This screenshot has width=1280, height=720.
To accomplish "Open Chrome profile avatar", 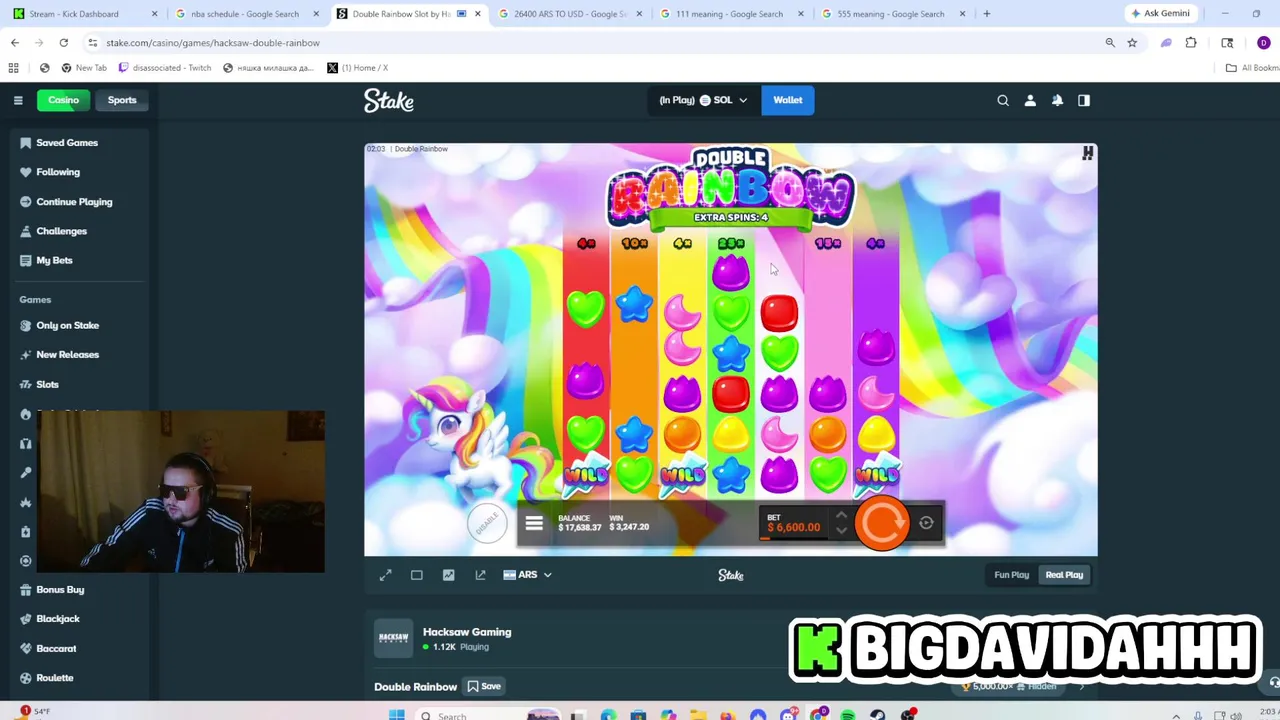I will [x=1264, y=43].
